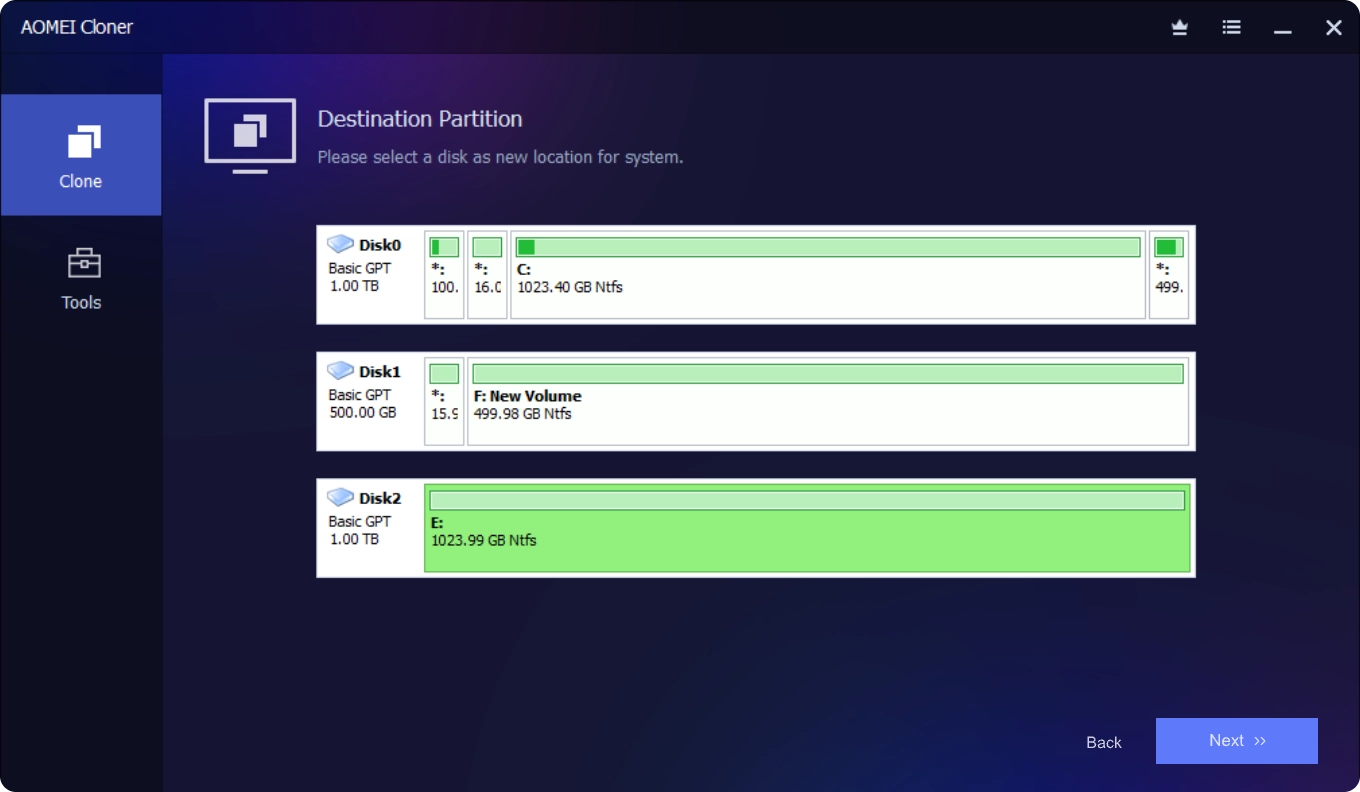The image size is (1360, 792).
Task: Select the E: partition on Disk2
Action: click(807, 540)
